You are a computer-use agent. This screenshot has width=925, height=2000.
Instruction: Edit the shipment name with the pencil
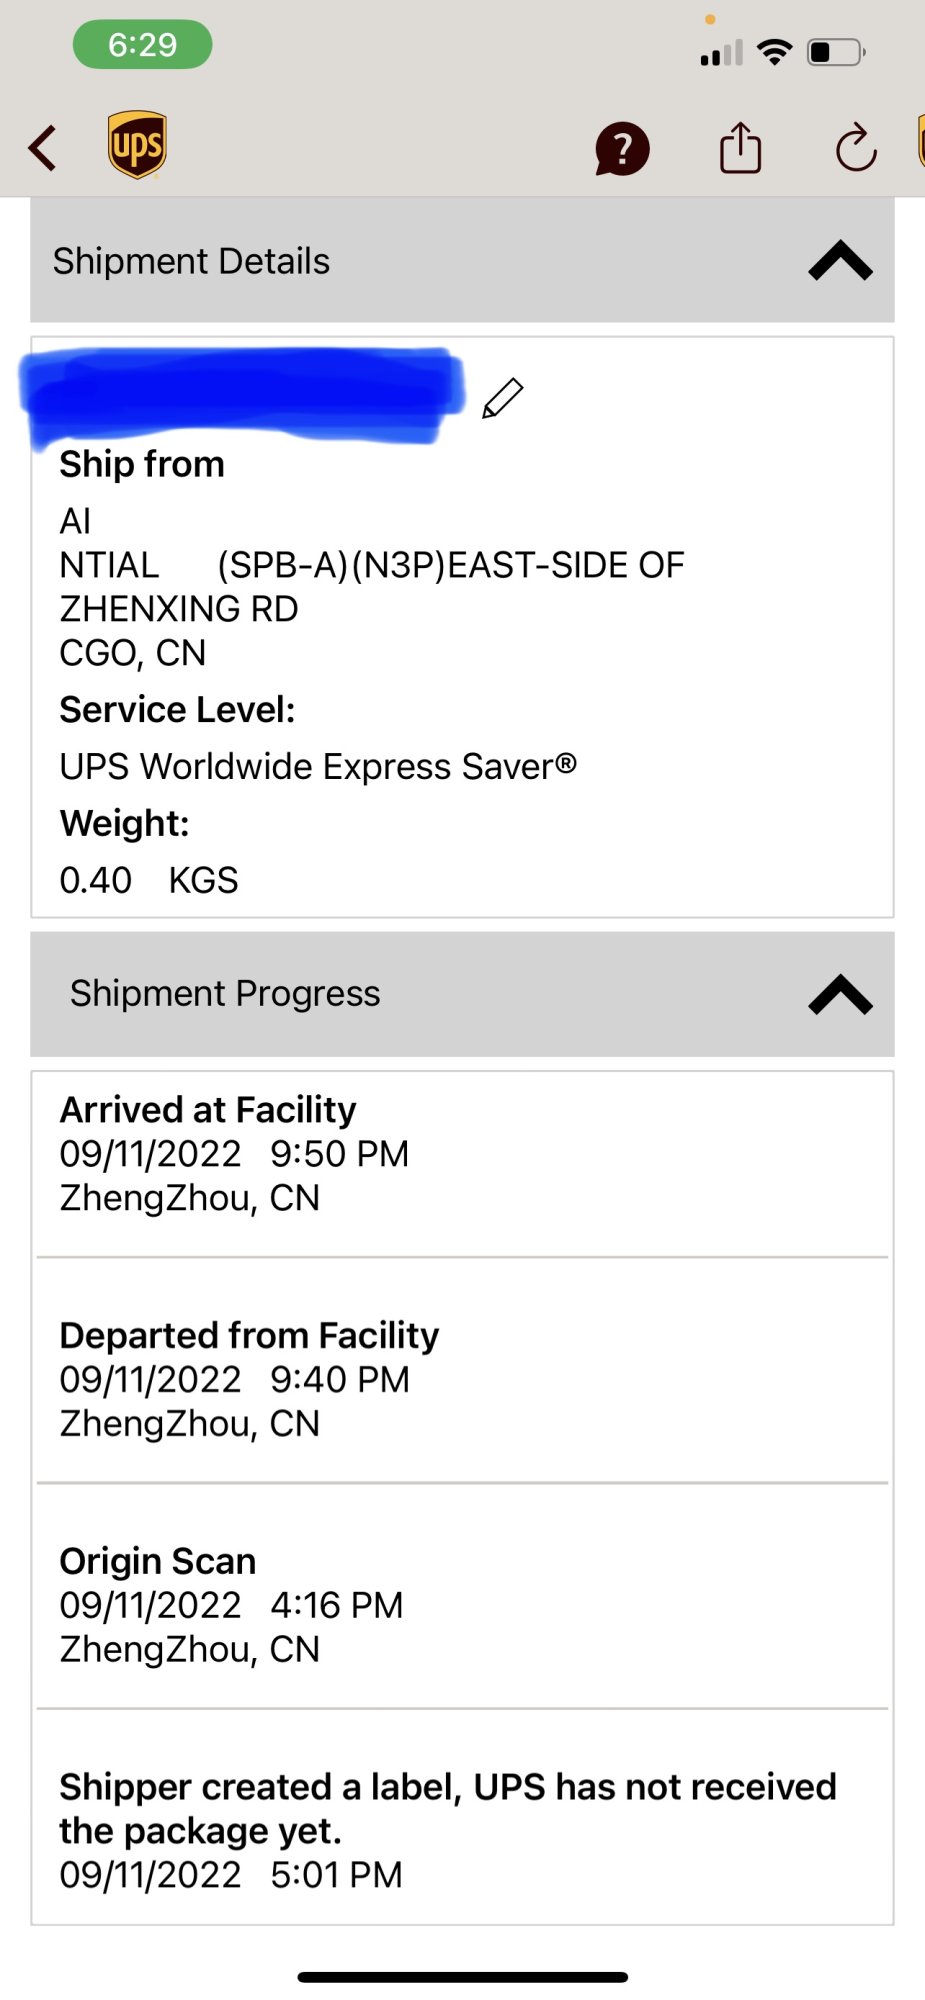tap(502, 398)
